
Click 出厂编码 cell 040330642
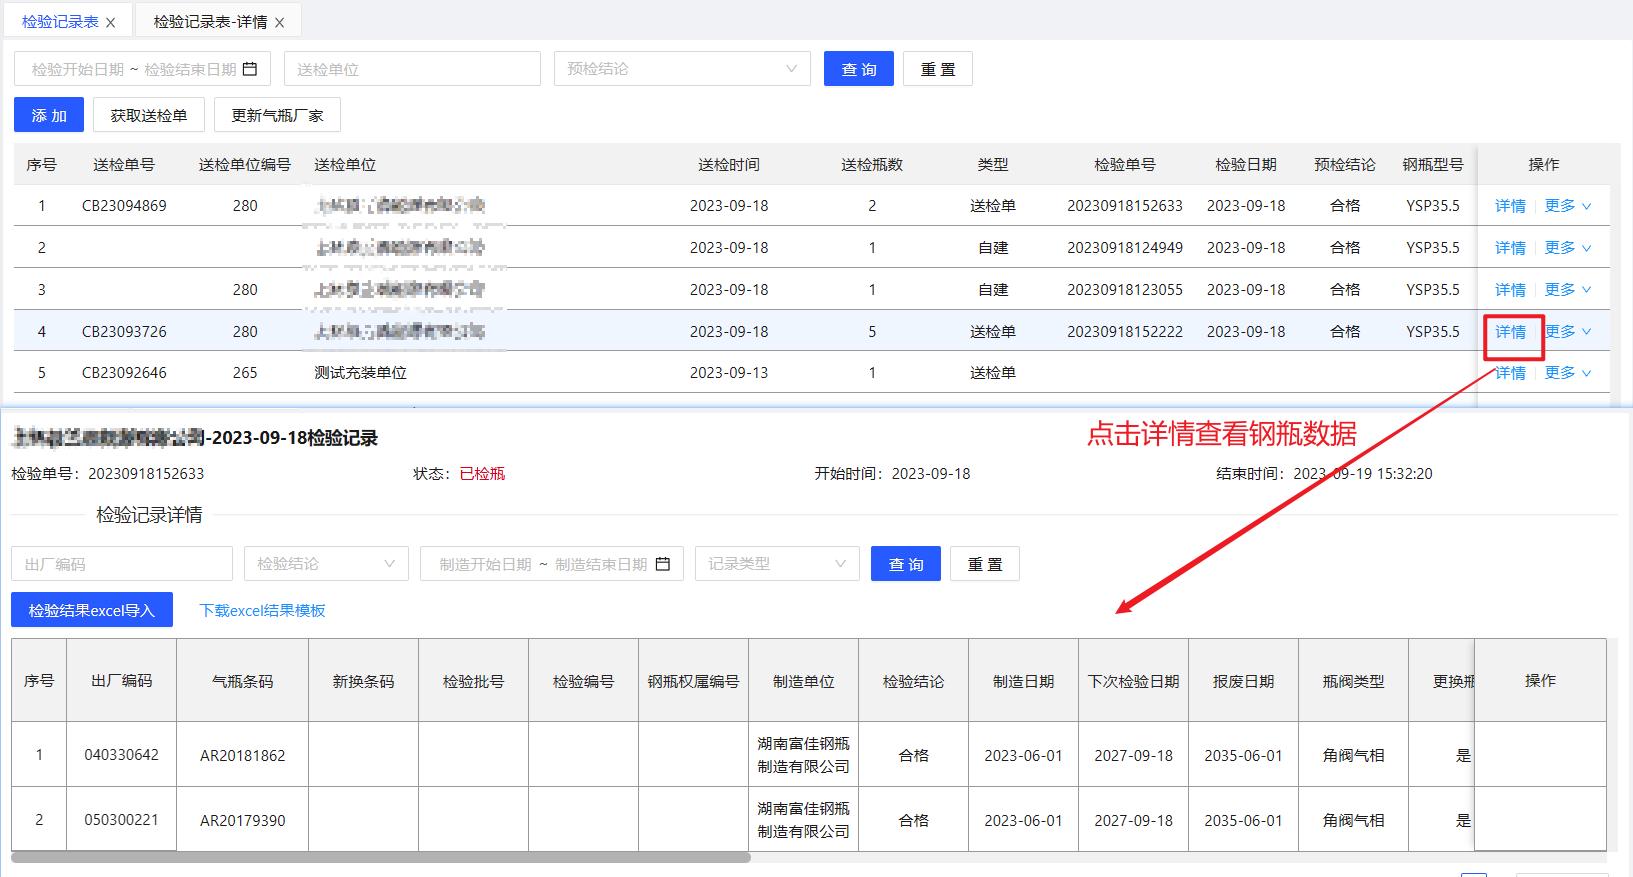coord(122,755)
